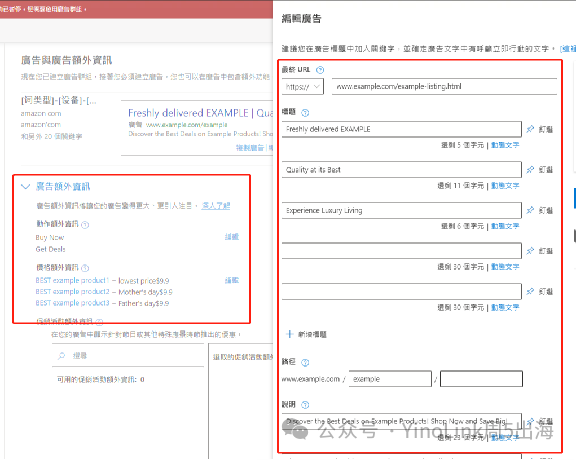Click the empty second path field
Screen dimensions: 576x460
(481, 379)
